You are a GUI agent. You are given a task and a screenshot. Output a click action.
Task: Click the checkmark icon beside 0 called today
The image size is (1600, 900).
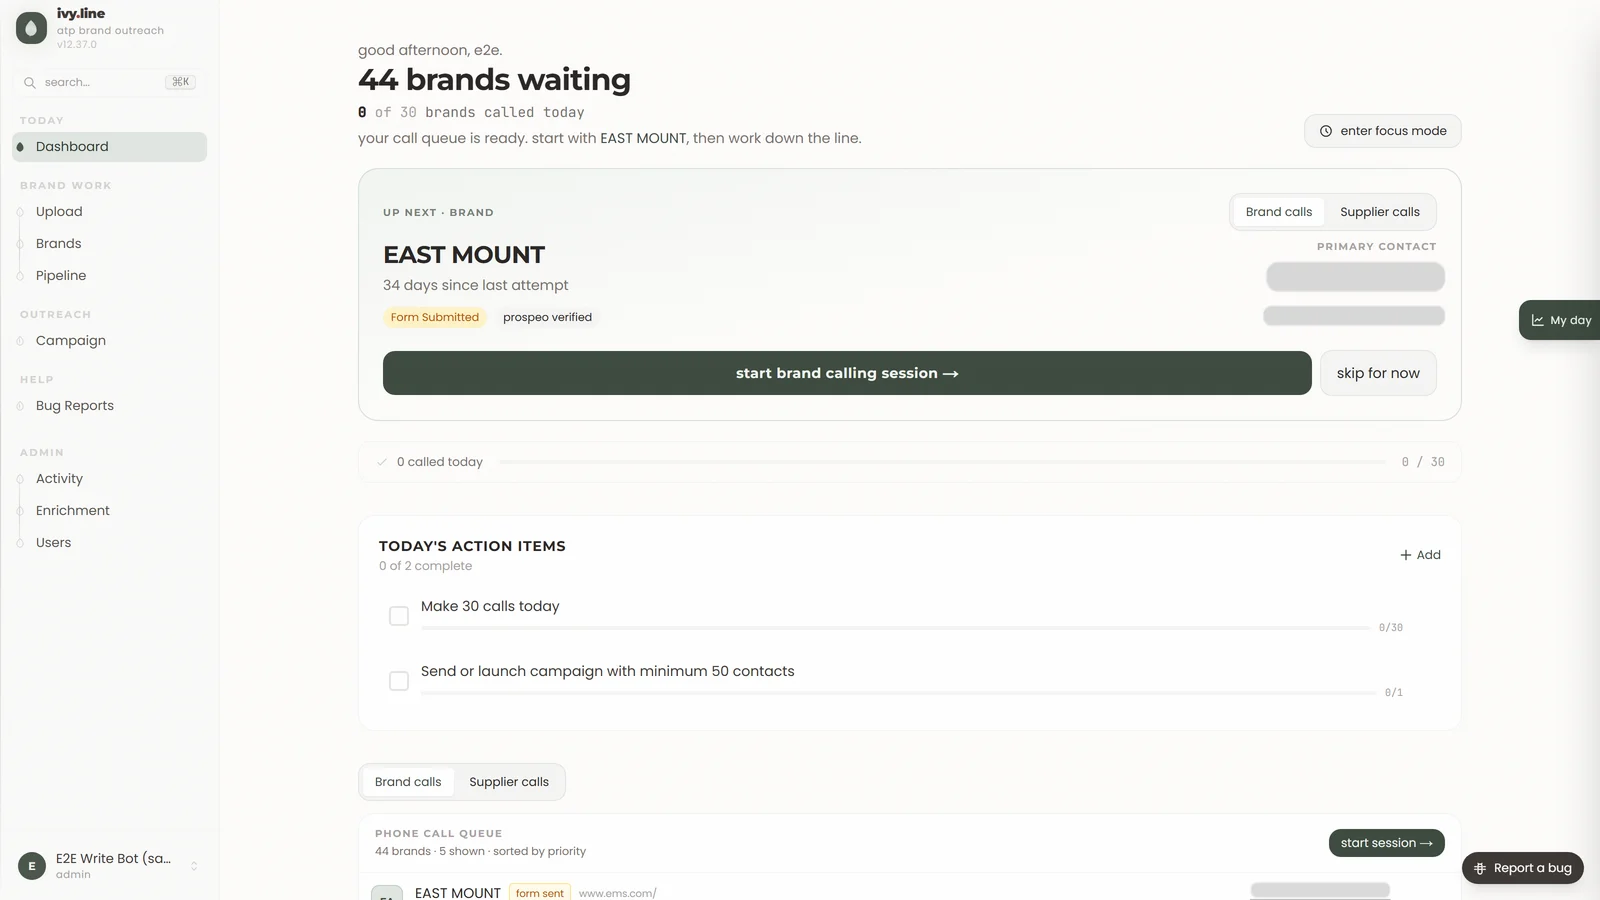point(382,462)
